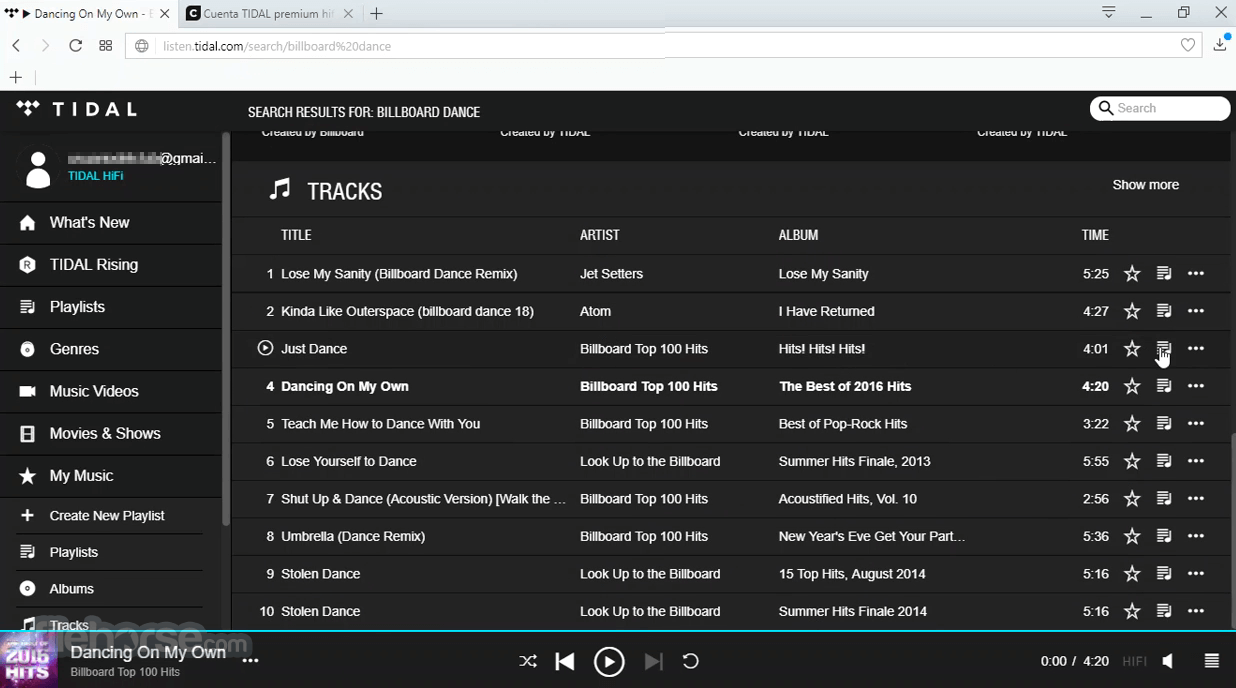Star the Lose Yourself to Dance track

1132,461
